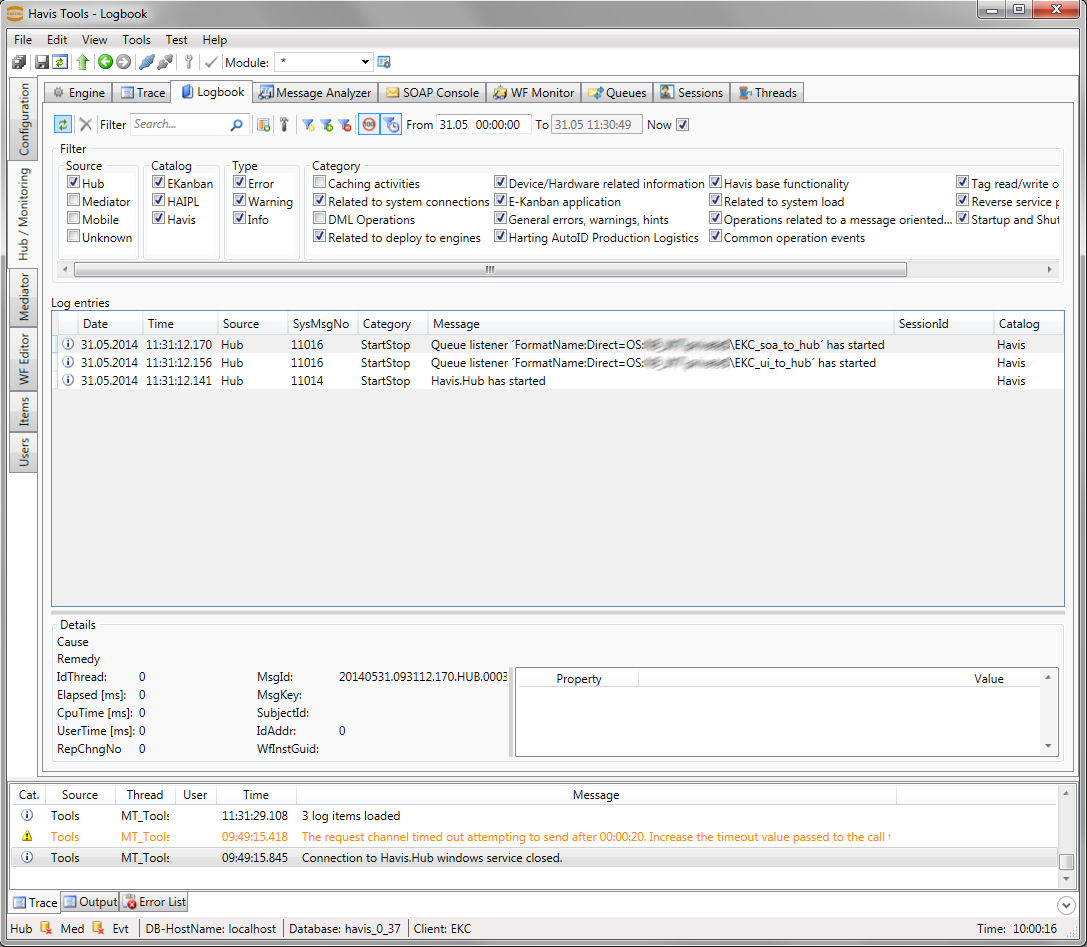Uncheck the Warning type checkbox
This screenshot has height=947, width=1087.
coord(240,201)
